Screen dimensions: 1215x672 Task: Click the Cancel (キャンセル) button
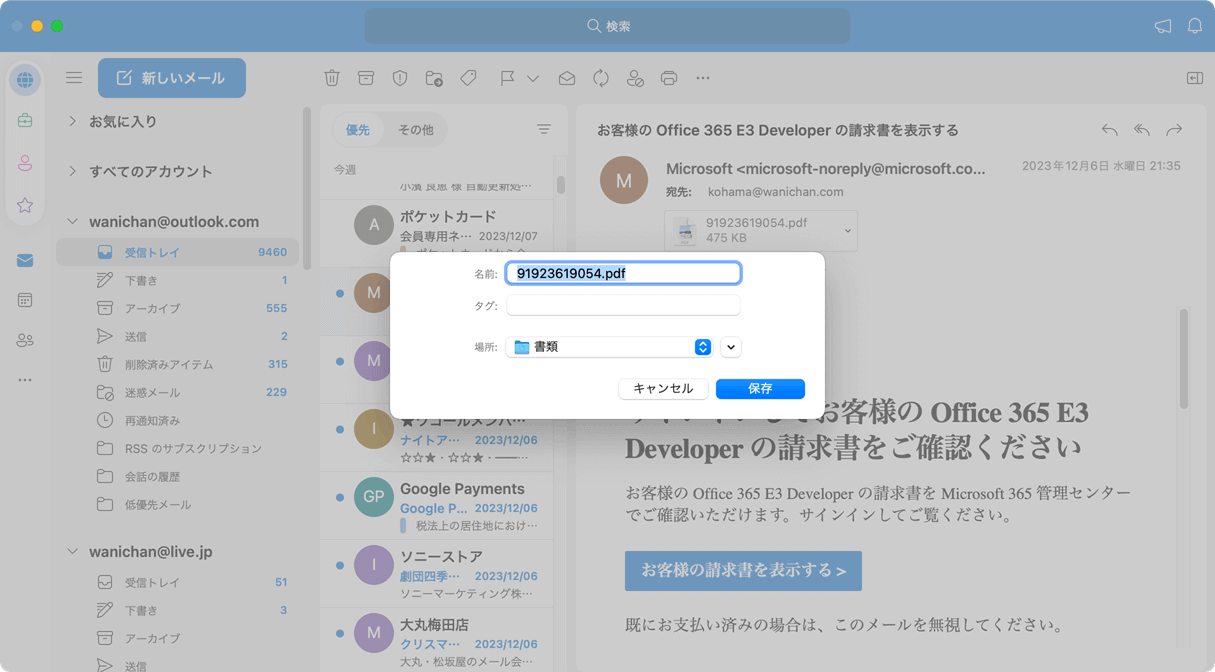coord(663,389)
